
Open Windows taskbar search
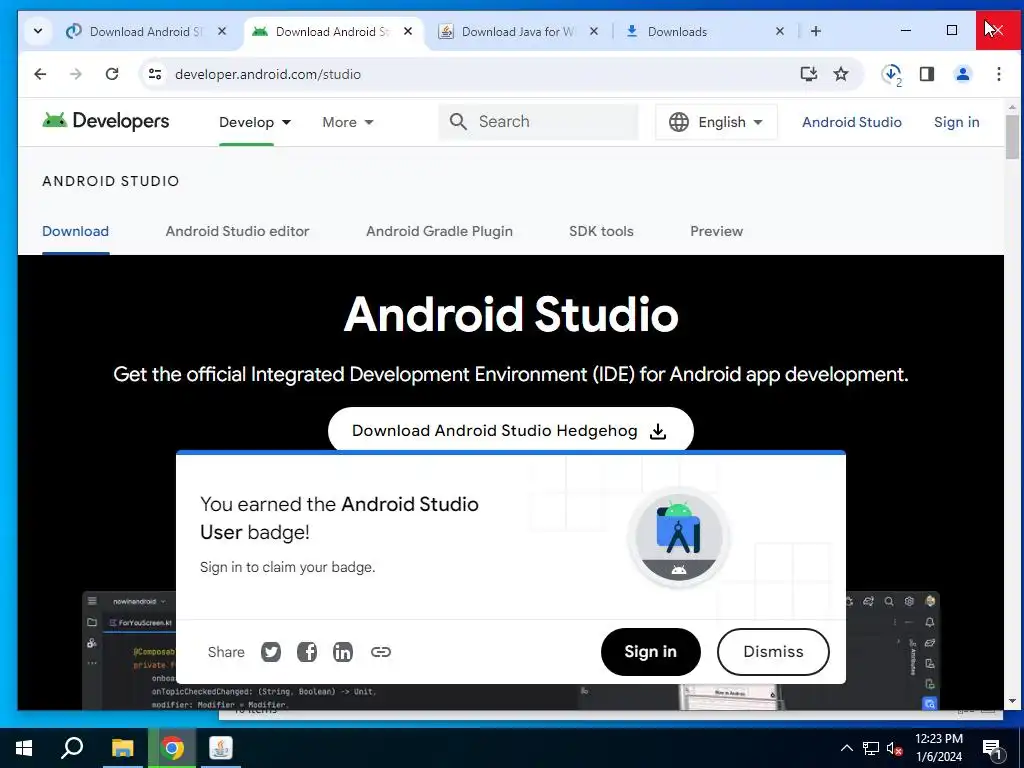(72, 748)
